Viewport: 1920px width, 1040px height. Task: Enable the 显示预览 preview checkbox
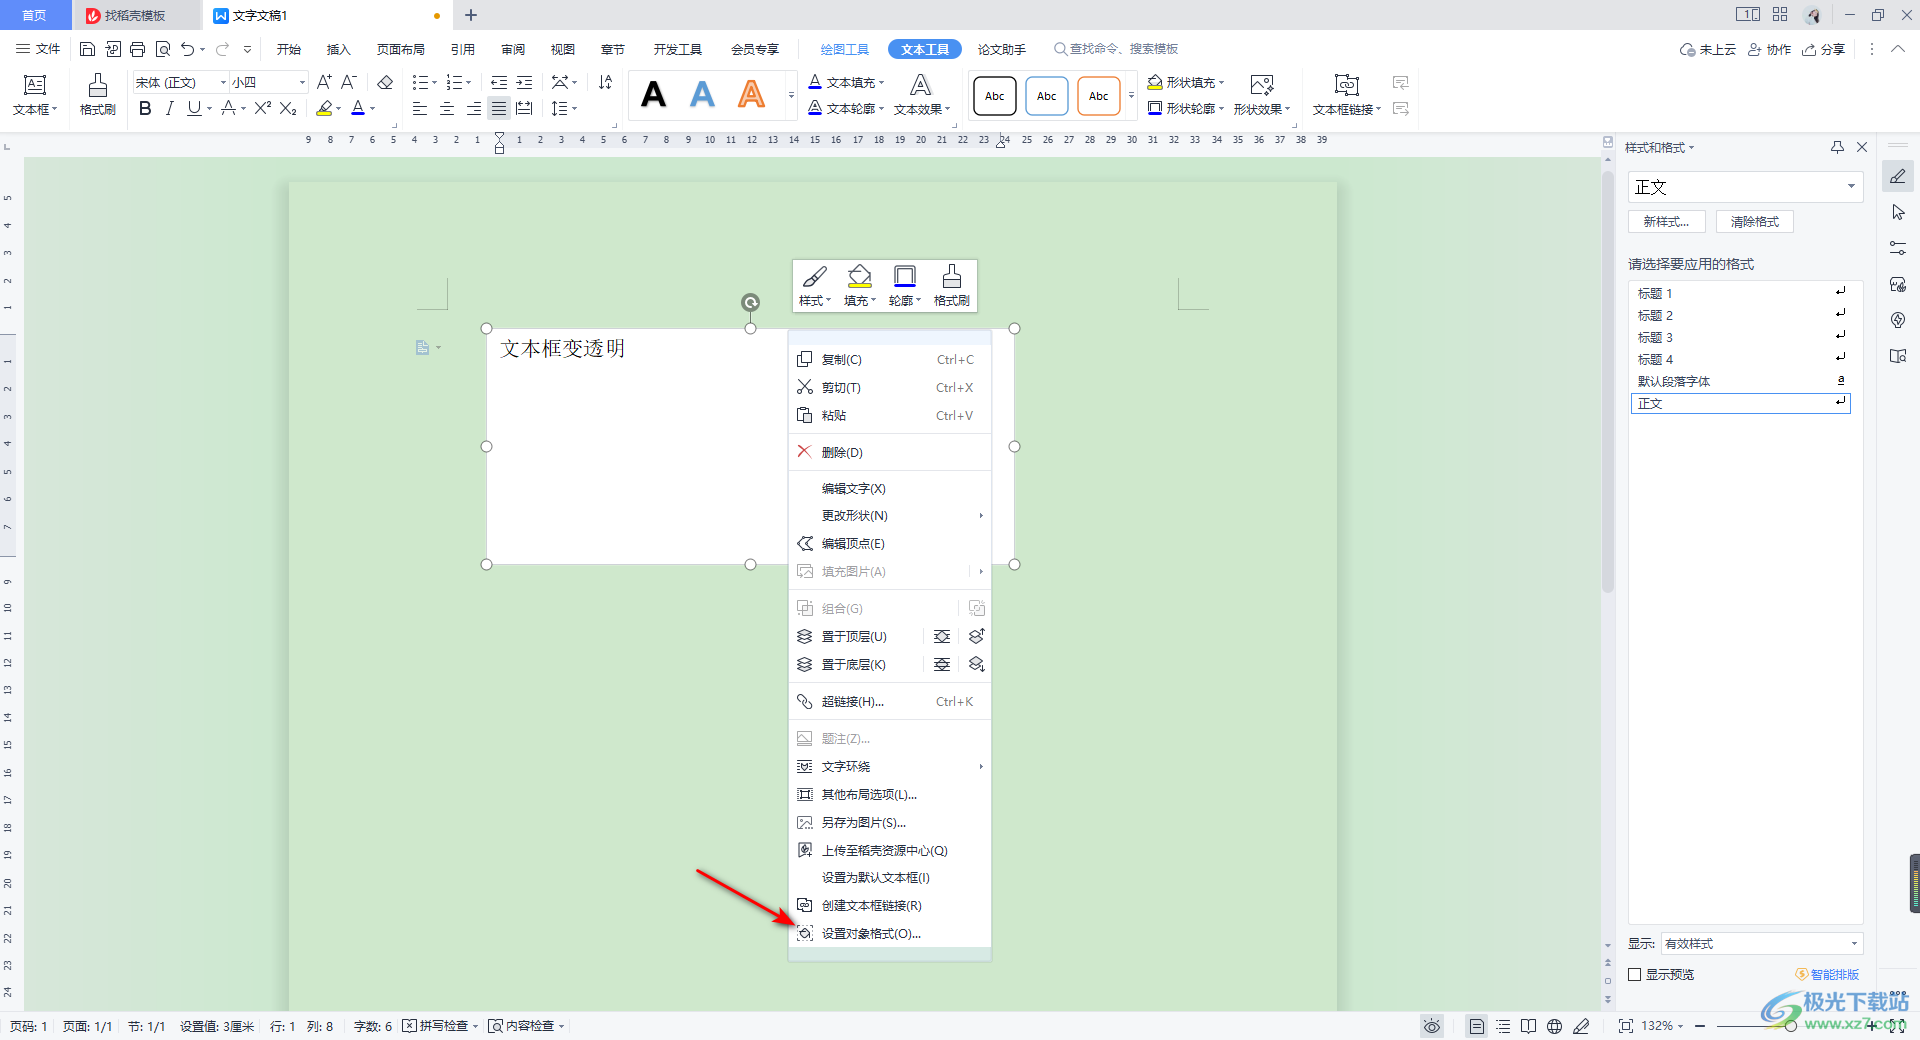point(1634,974)
